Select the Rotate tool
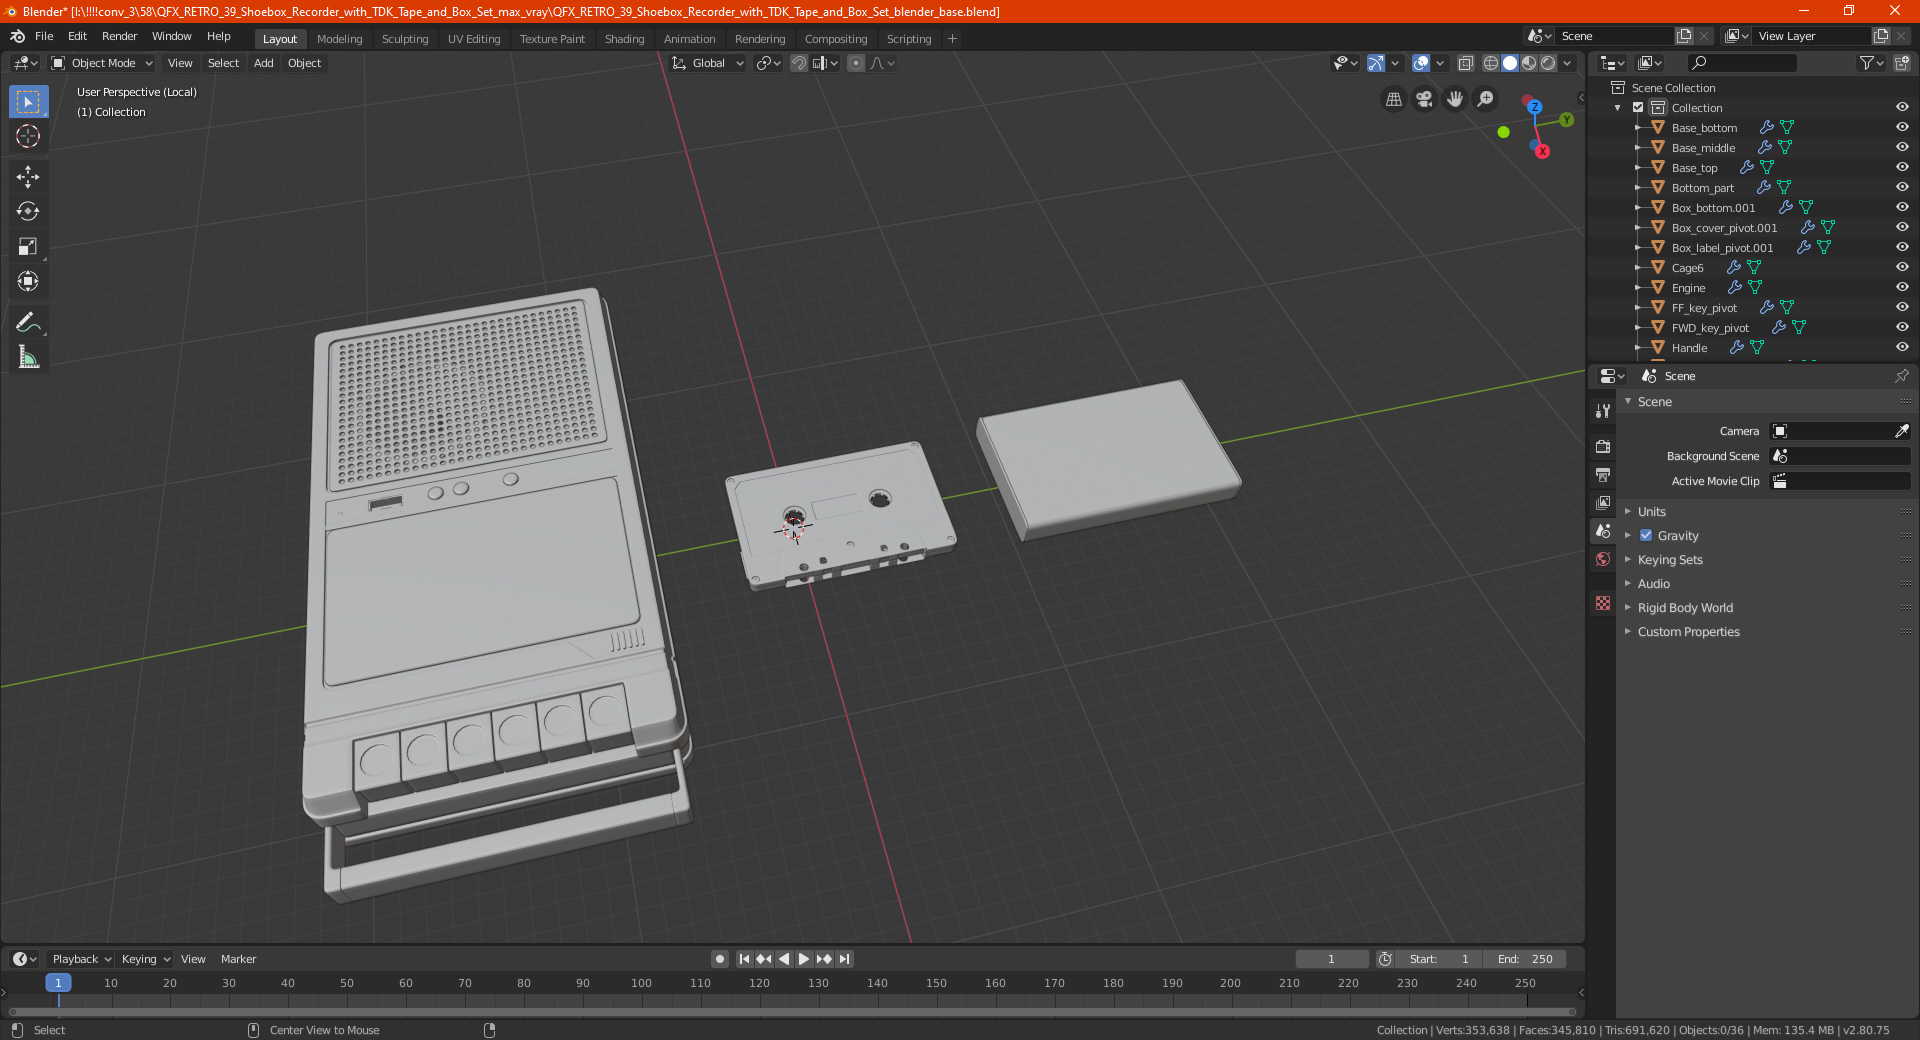1920x1040 pixels. point(28,211)
